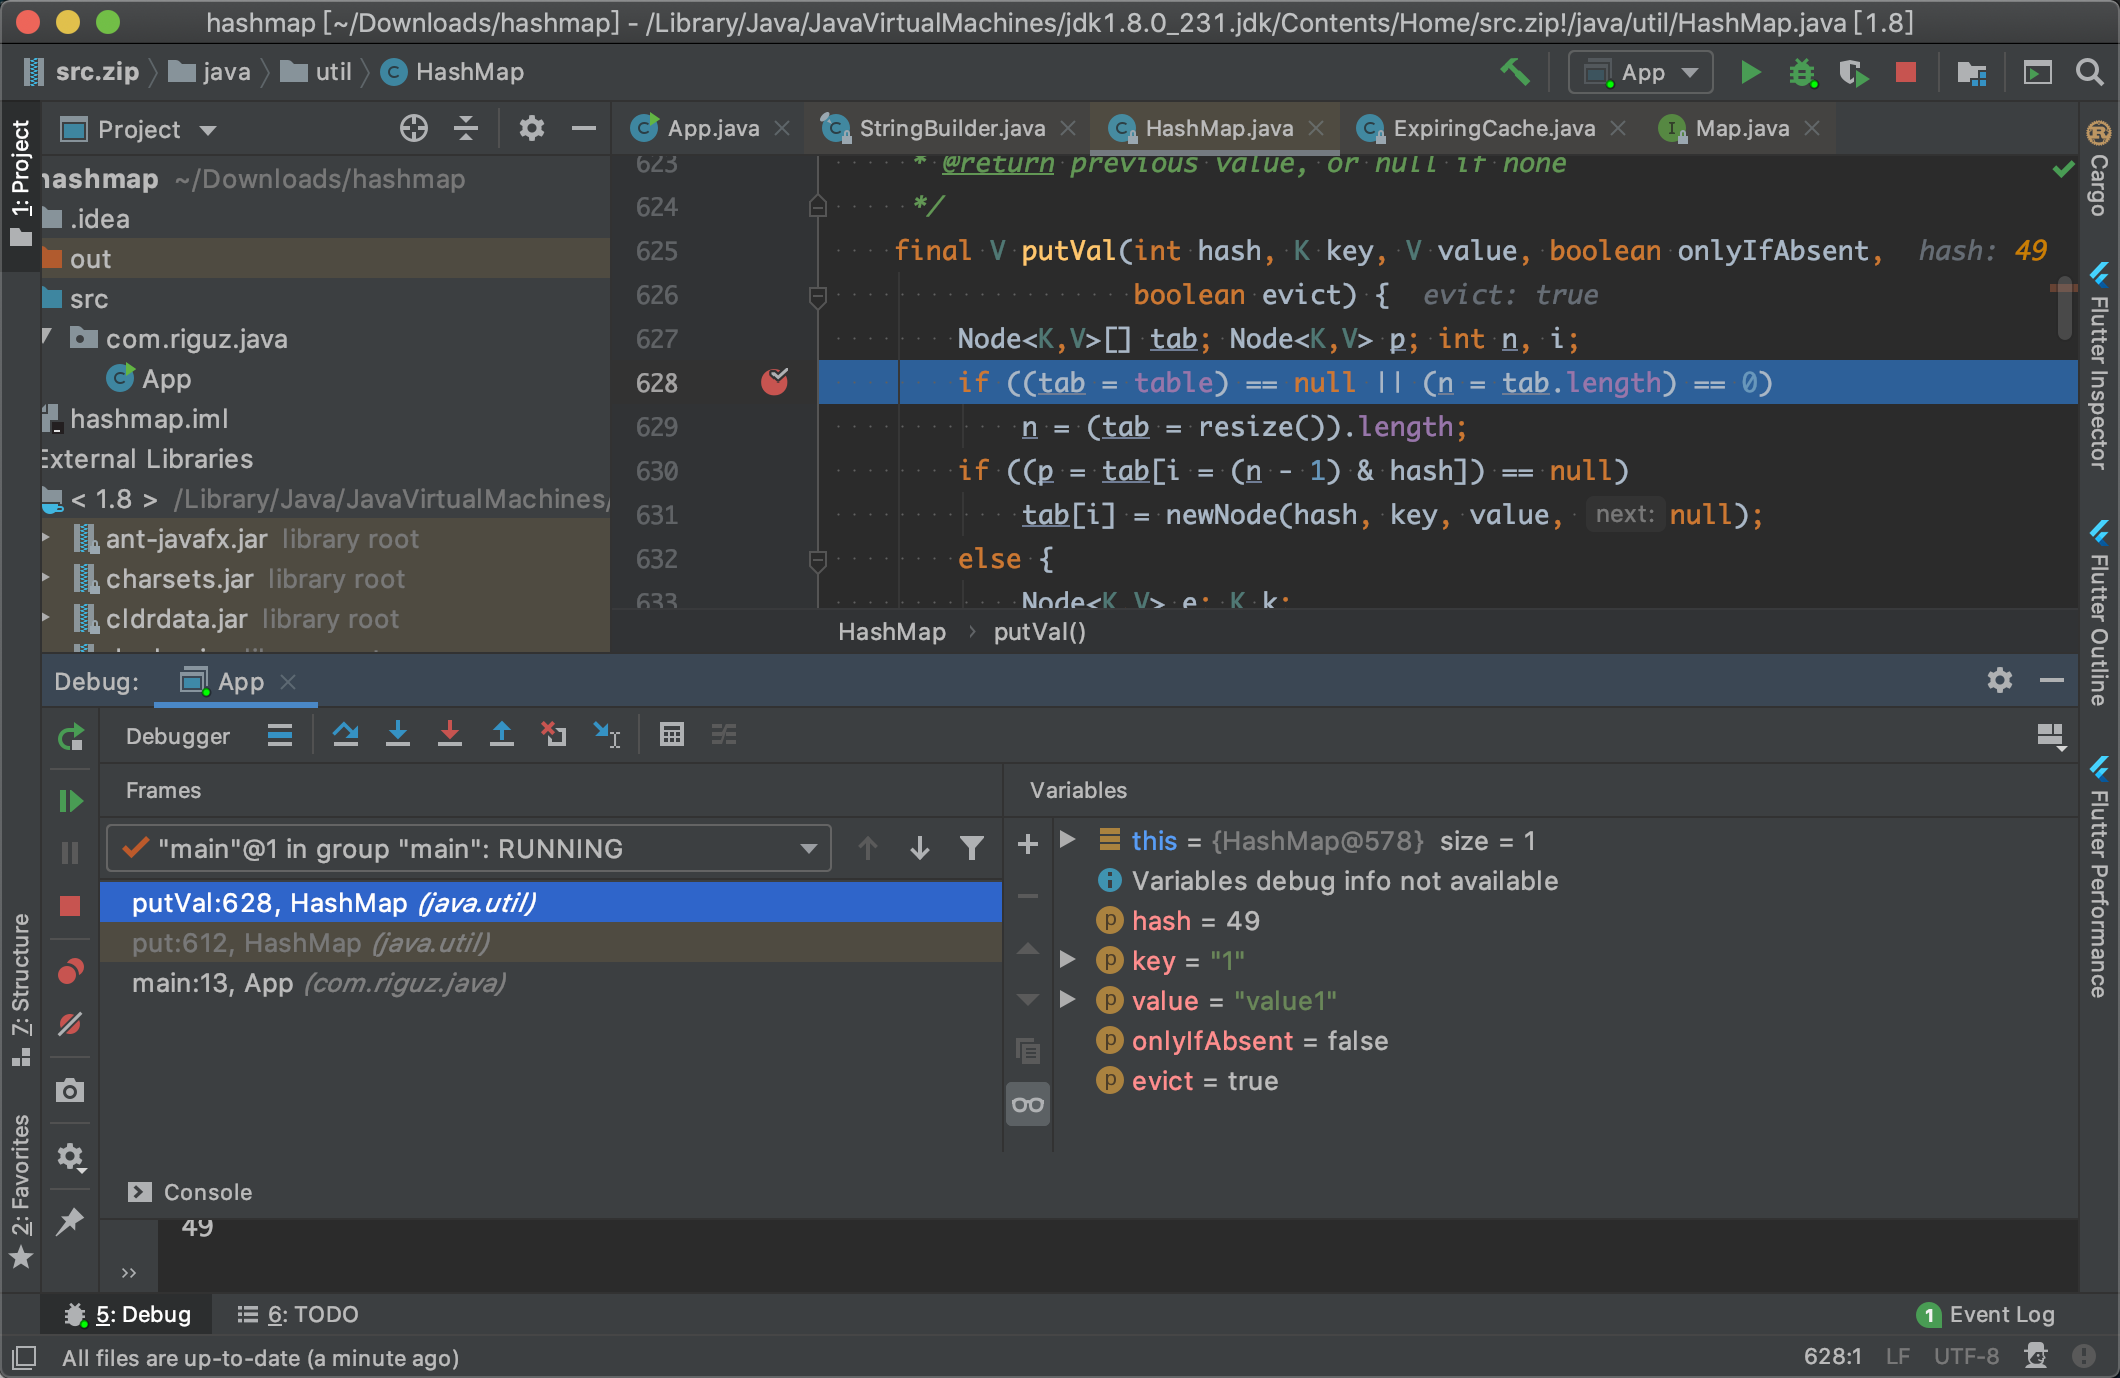Image resolution: width=2120 pixels, height=1378 pixels.
Task: Expand the this variable in Variables
Action: pos(1068,841)
